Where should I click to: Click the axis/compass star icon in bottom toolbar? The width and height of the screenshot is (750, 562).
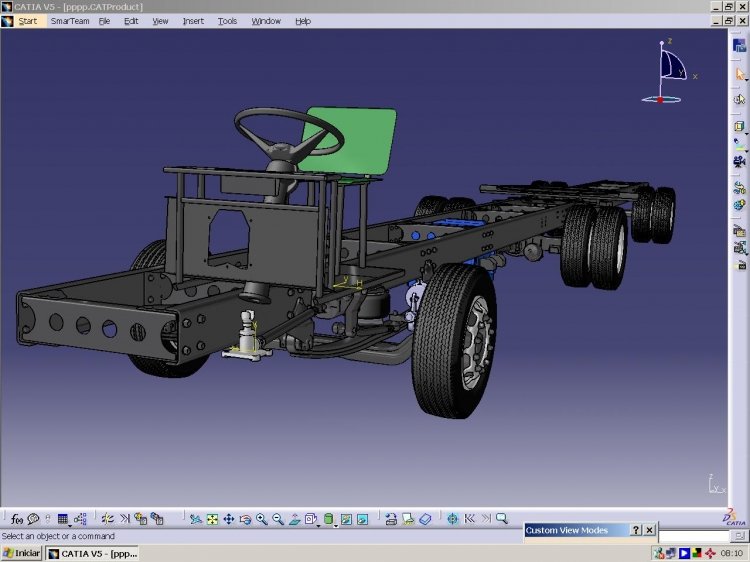pyautogui.click(x=108, y=519)
